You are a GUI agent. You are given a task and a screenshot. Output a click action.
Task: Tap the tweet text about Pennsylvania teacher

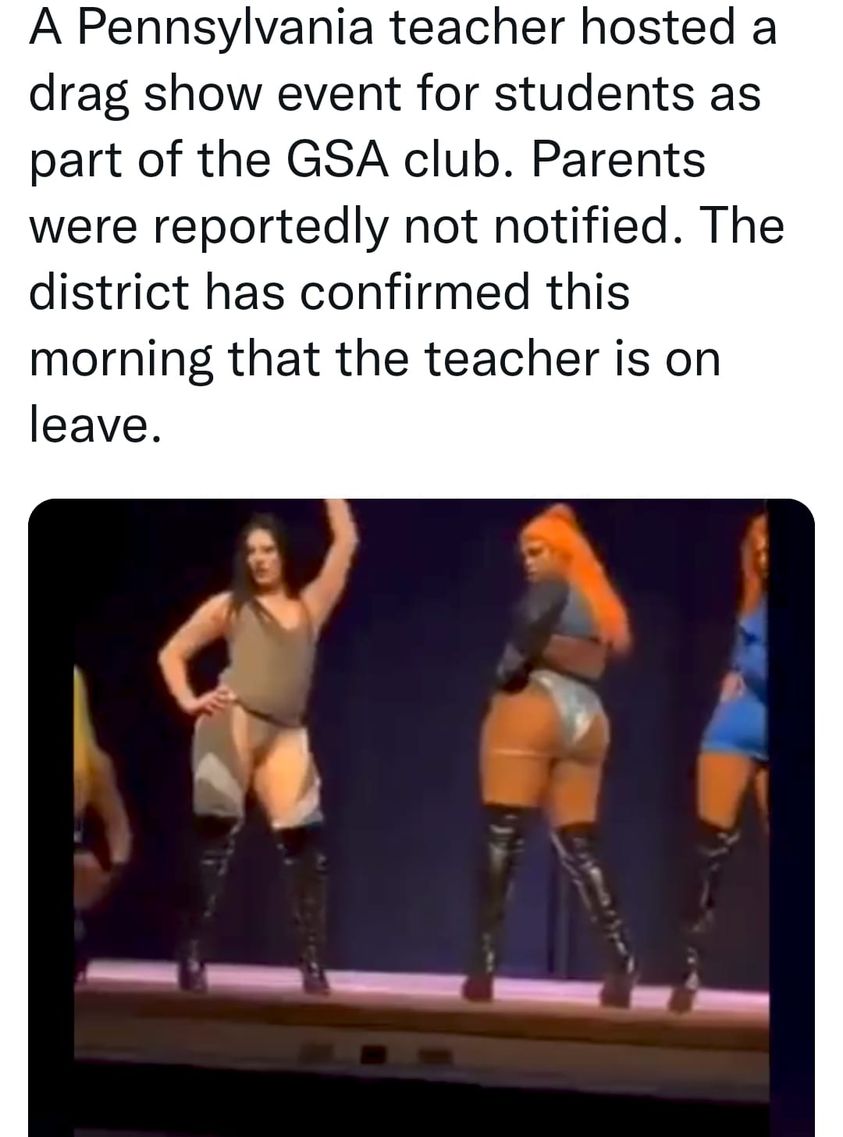(x=406, y=226)
